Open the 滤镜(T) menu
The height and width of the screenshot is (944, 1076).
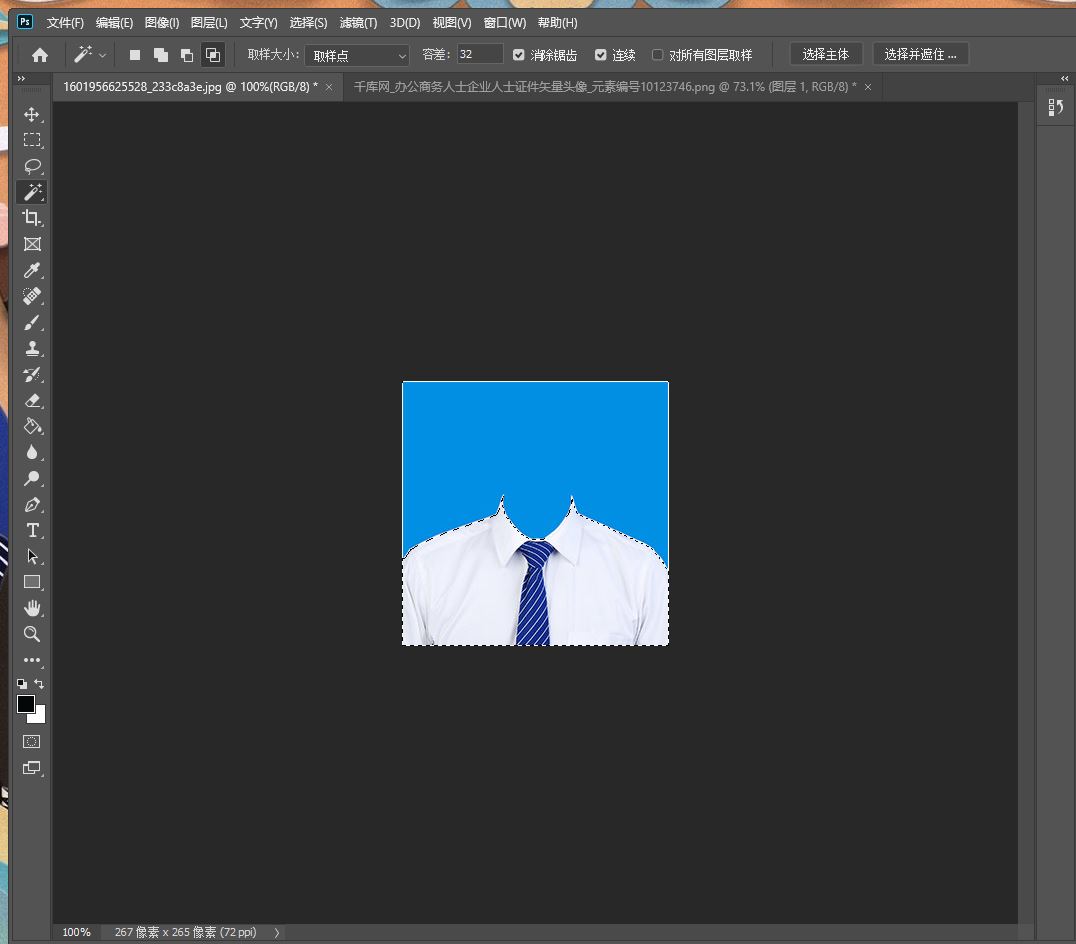358,23
